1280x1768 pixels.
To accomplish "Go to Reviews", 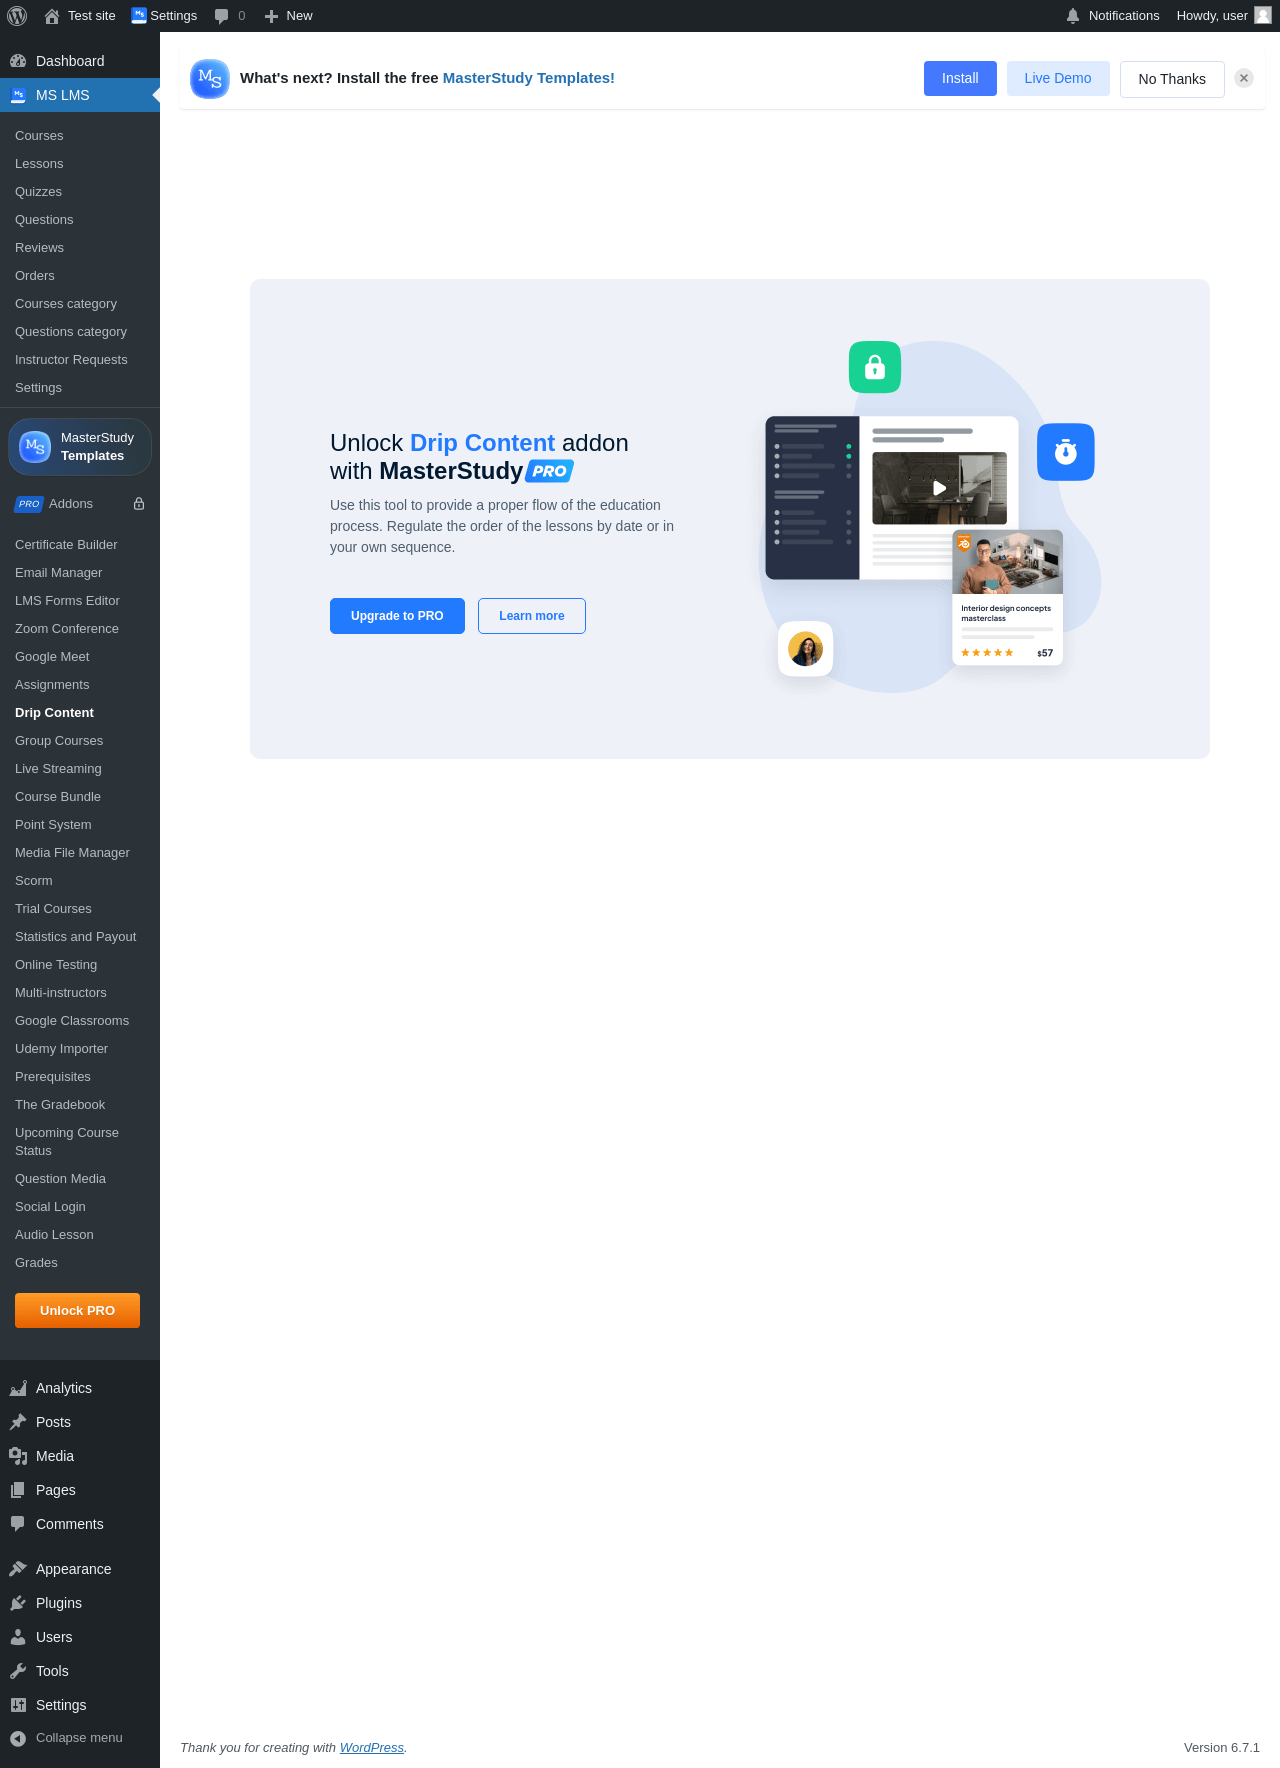I will 39,248.
